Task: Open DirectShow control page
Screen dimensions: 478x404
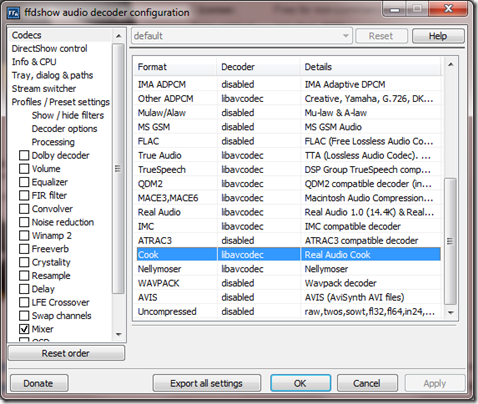Action: (x=49, y=49)
